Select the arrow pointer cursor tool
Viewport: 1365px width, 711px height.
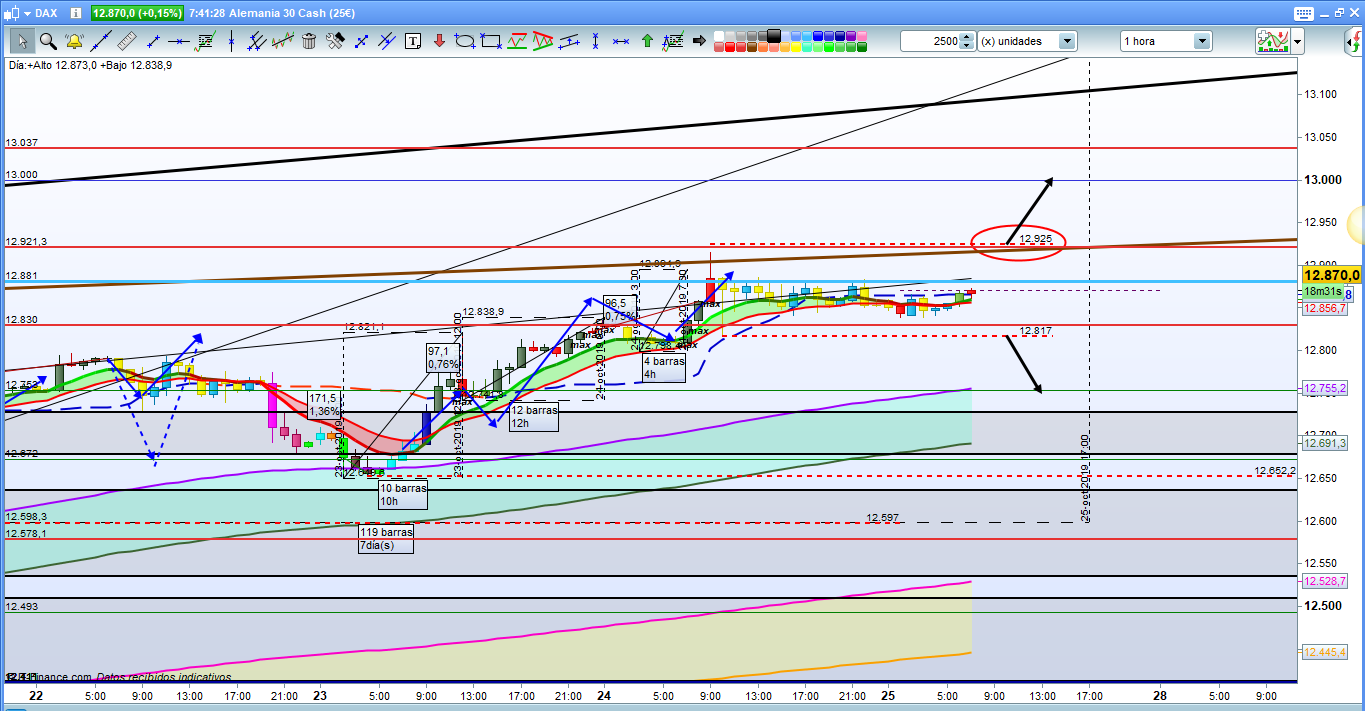click(22, 41)
